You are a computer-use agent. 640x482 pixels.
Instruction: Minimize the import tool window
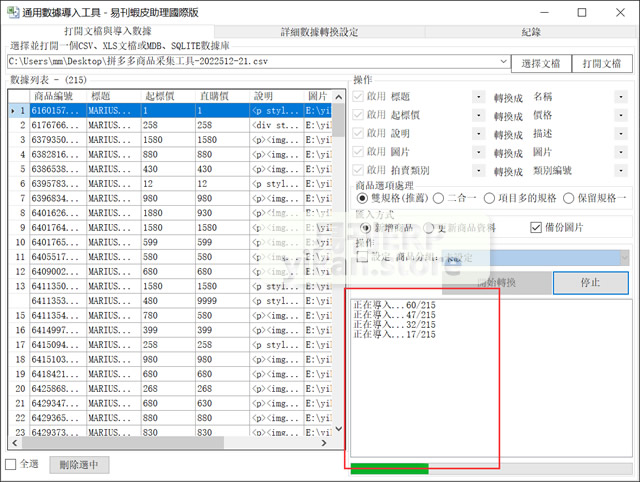536,12
